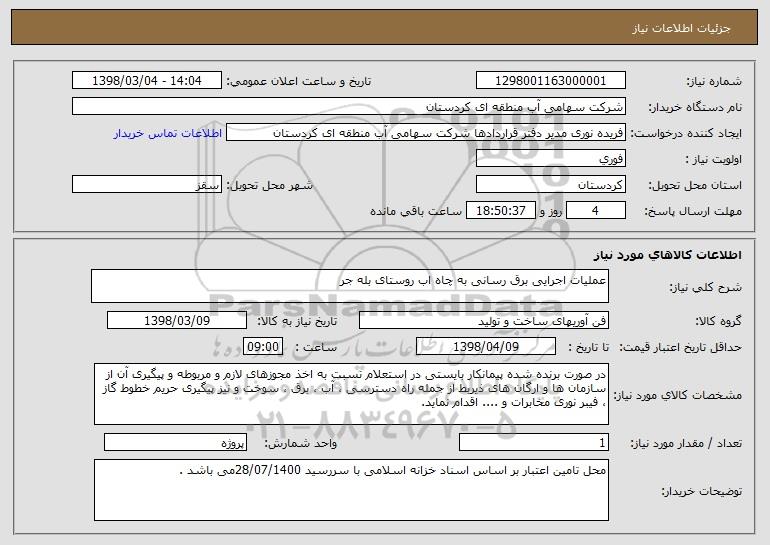Click the ساعت field showing 09:00
This screenshot has width=770, height=545.
(x=263, y=347)
